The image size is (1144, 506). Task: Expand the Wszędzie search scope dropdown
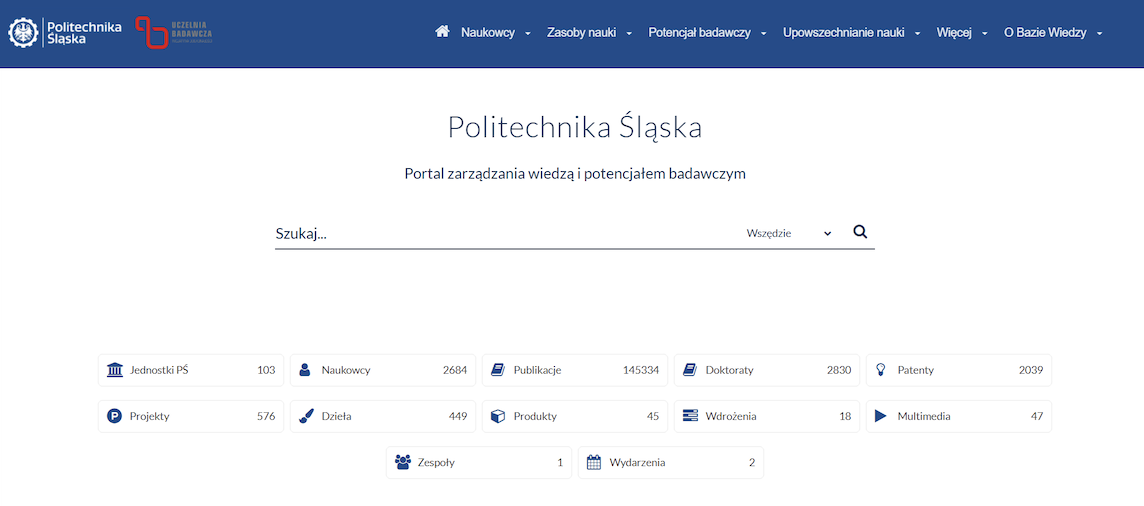point(789,233)
